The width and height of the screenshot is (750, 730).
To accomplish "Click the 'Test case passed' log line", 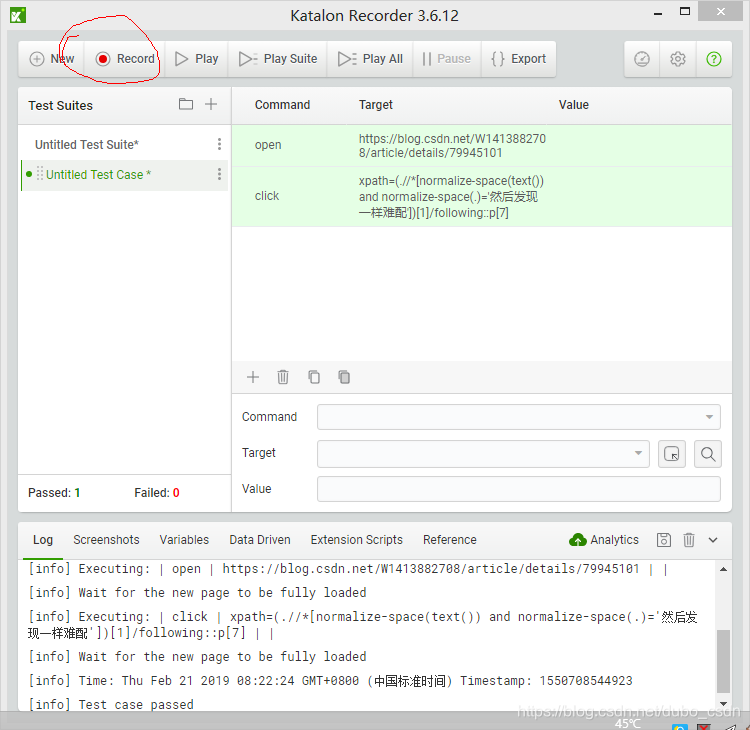I will [111, 704].
